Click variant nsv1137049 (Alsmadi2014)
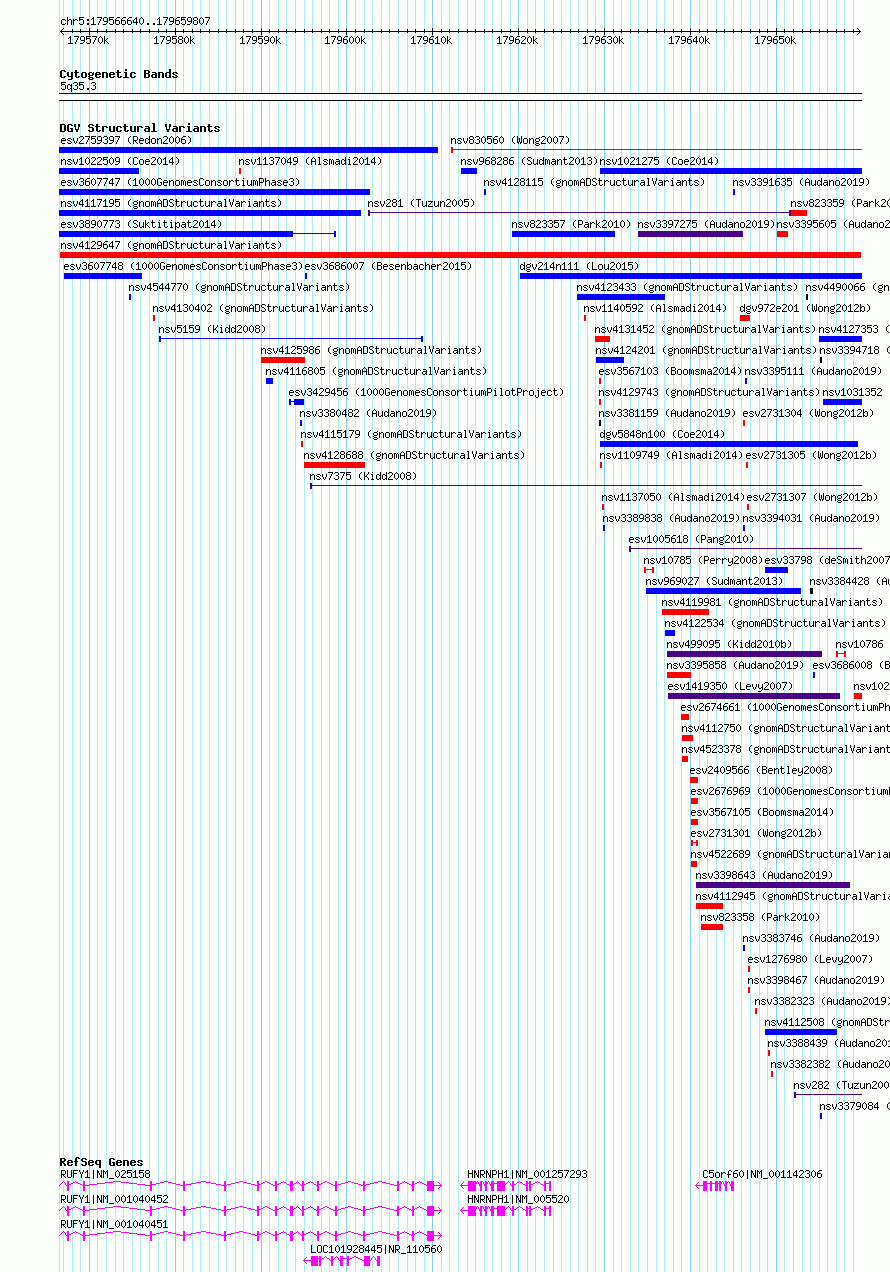 click(310, 161)
